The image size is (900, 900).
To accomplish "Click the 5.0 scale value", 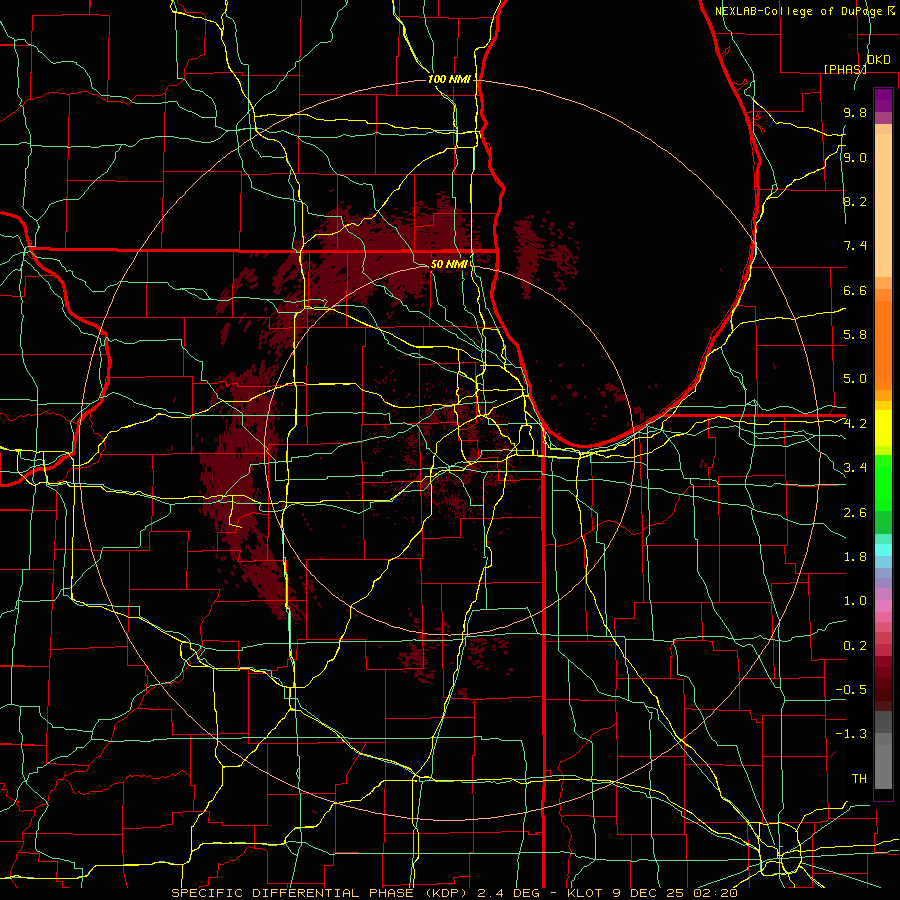I will click(855, 379).
